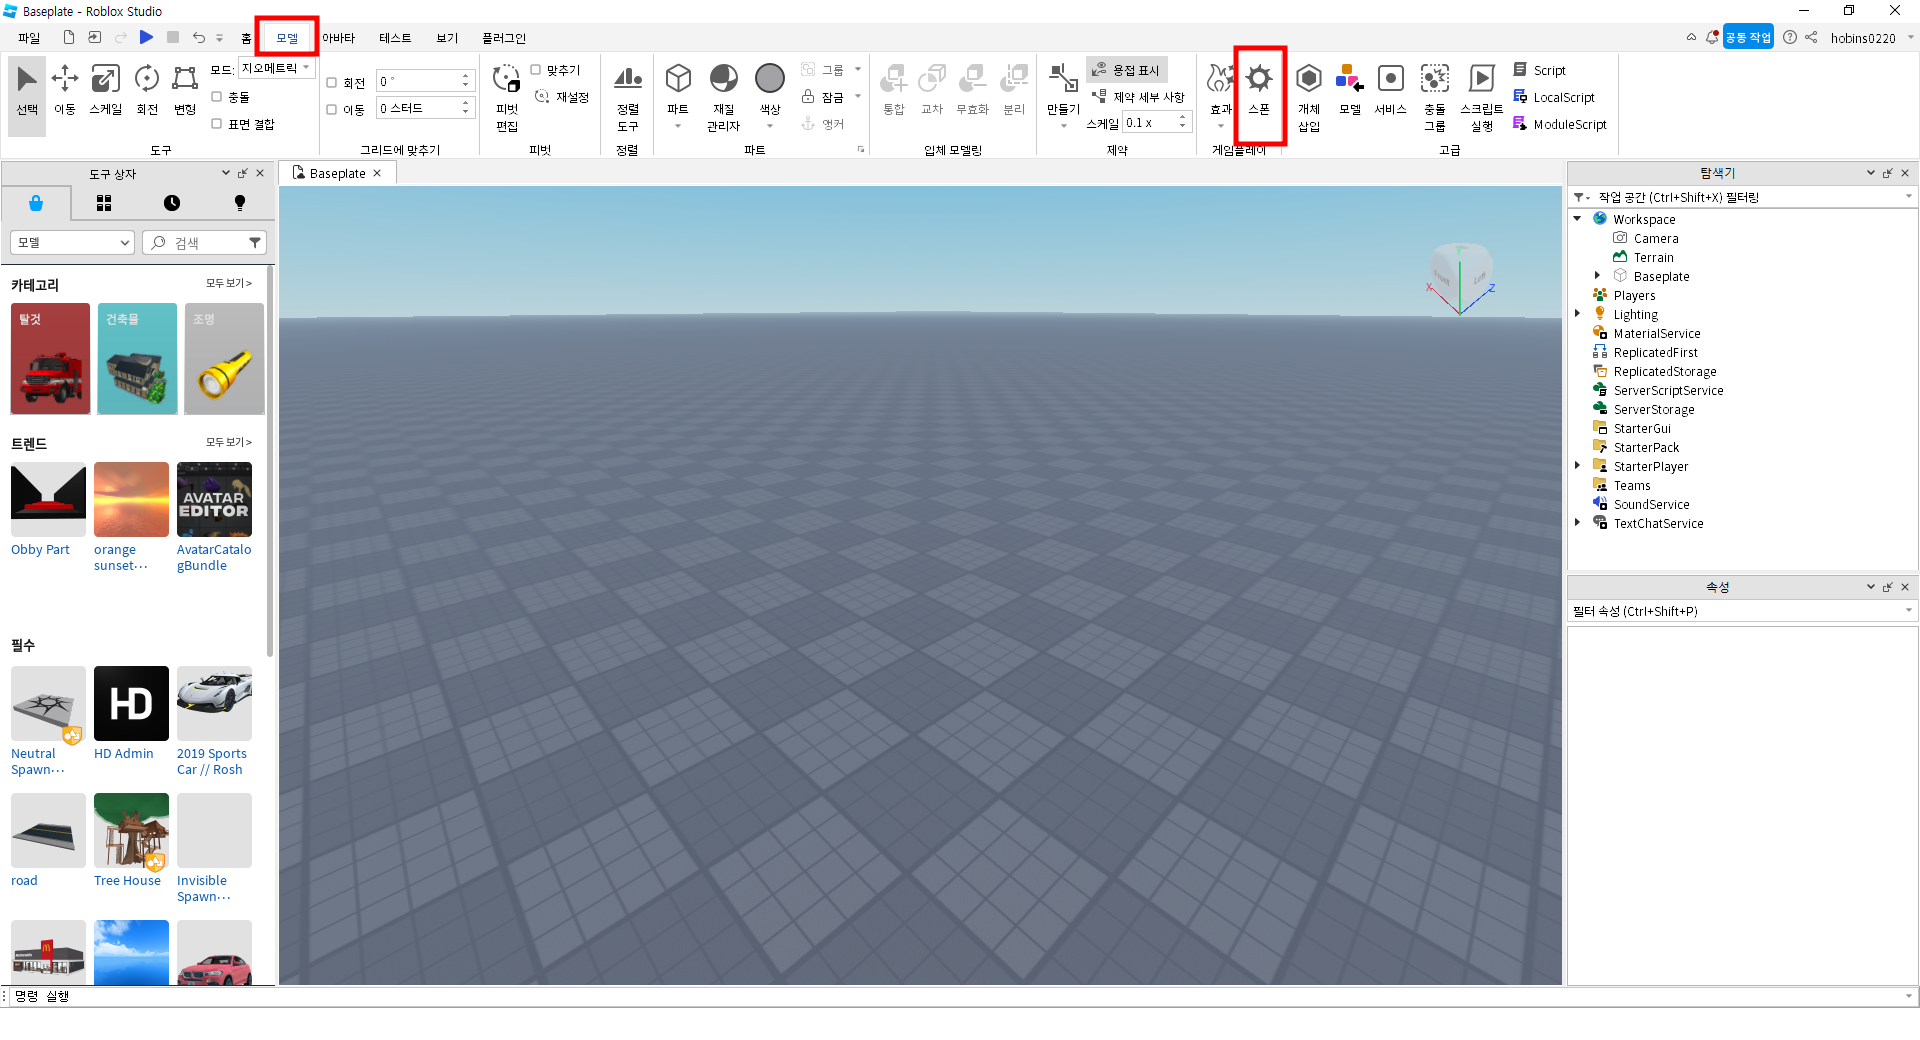Open the 피벗 편집 pivot editor
Image resolution: width=1920 pixels, height=1040 pixels.
(507, 98)
